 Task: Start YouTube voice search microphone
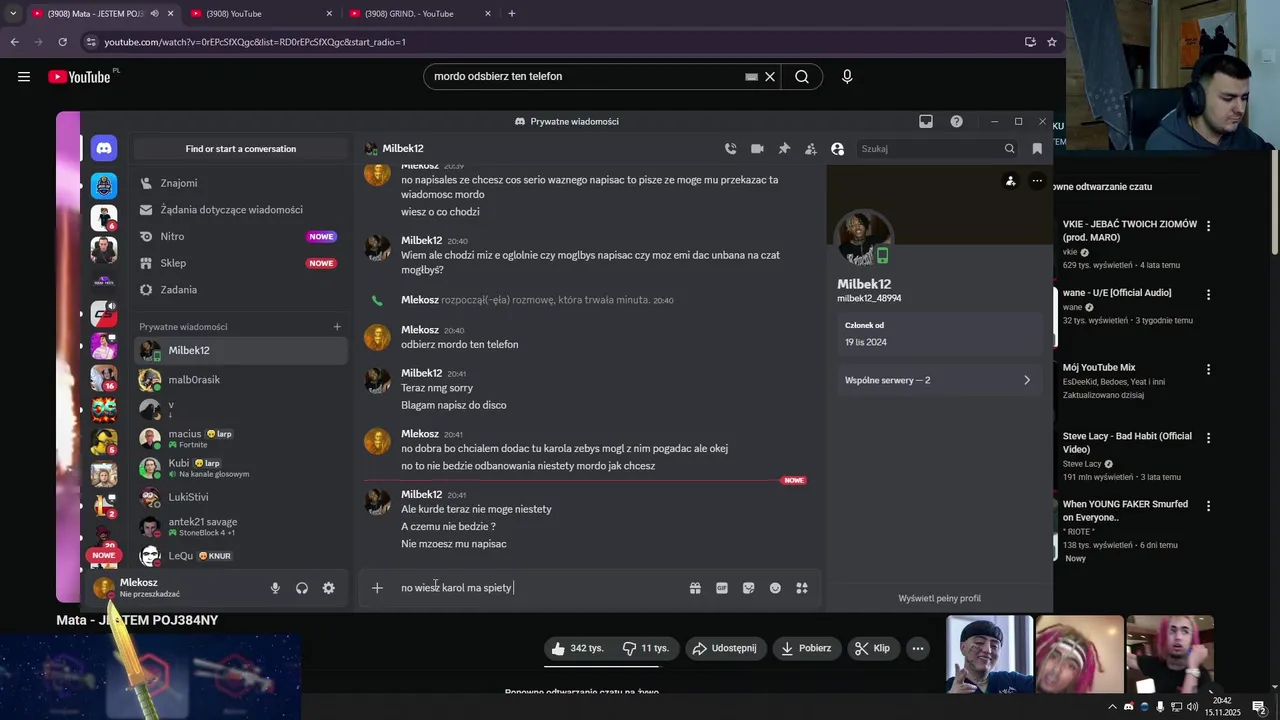[x=847, y=77]
